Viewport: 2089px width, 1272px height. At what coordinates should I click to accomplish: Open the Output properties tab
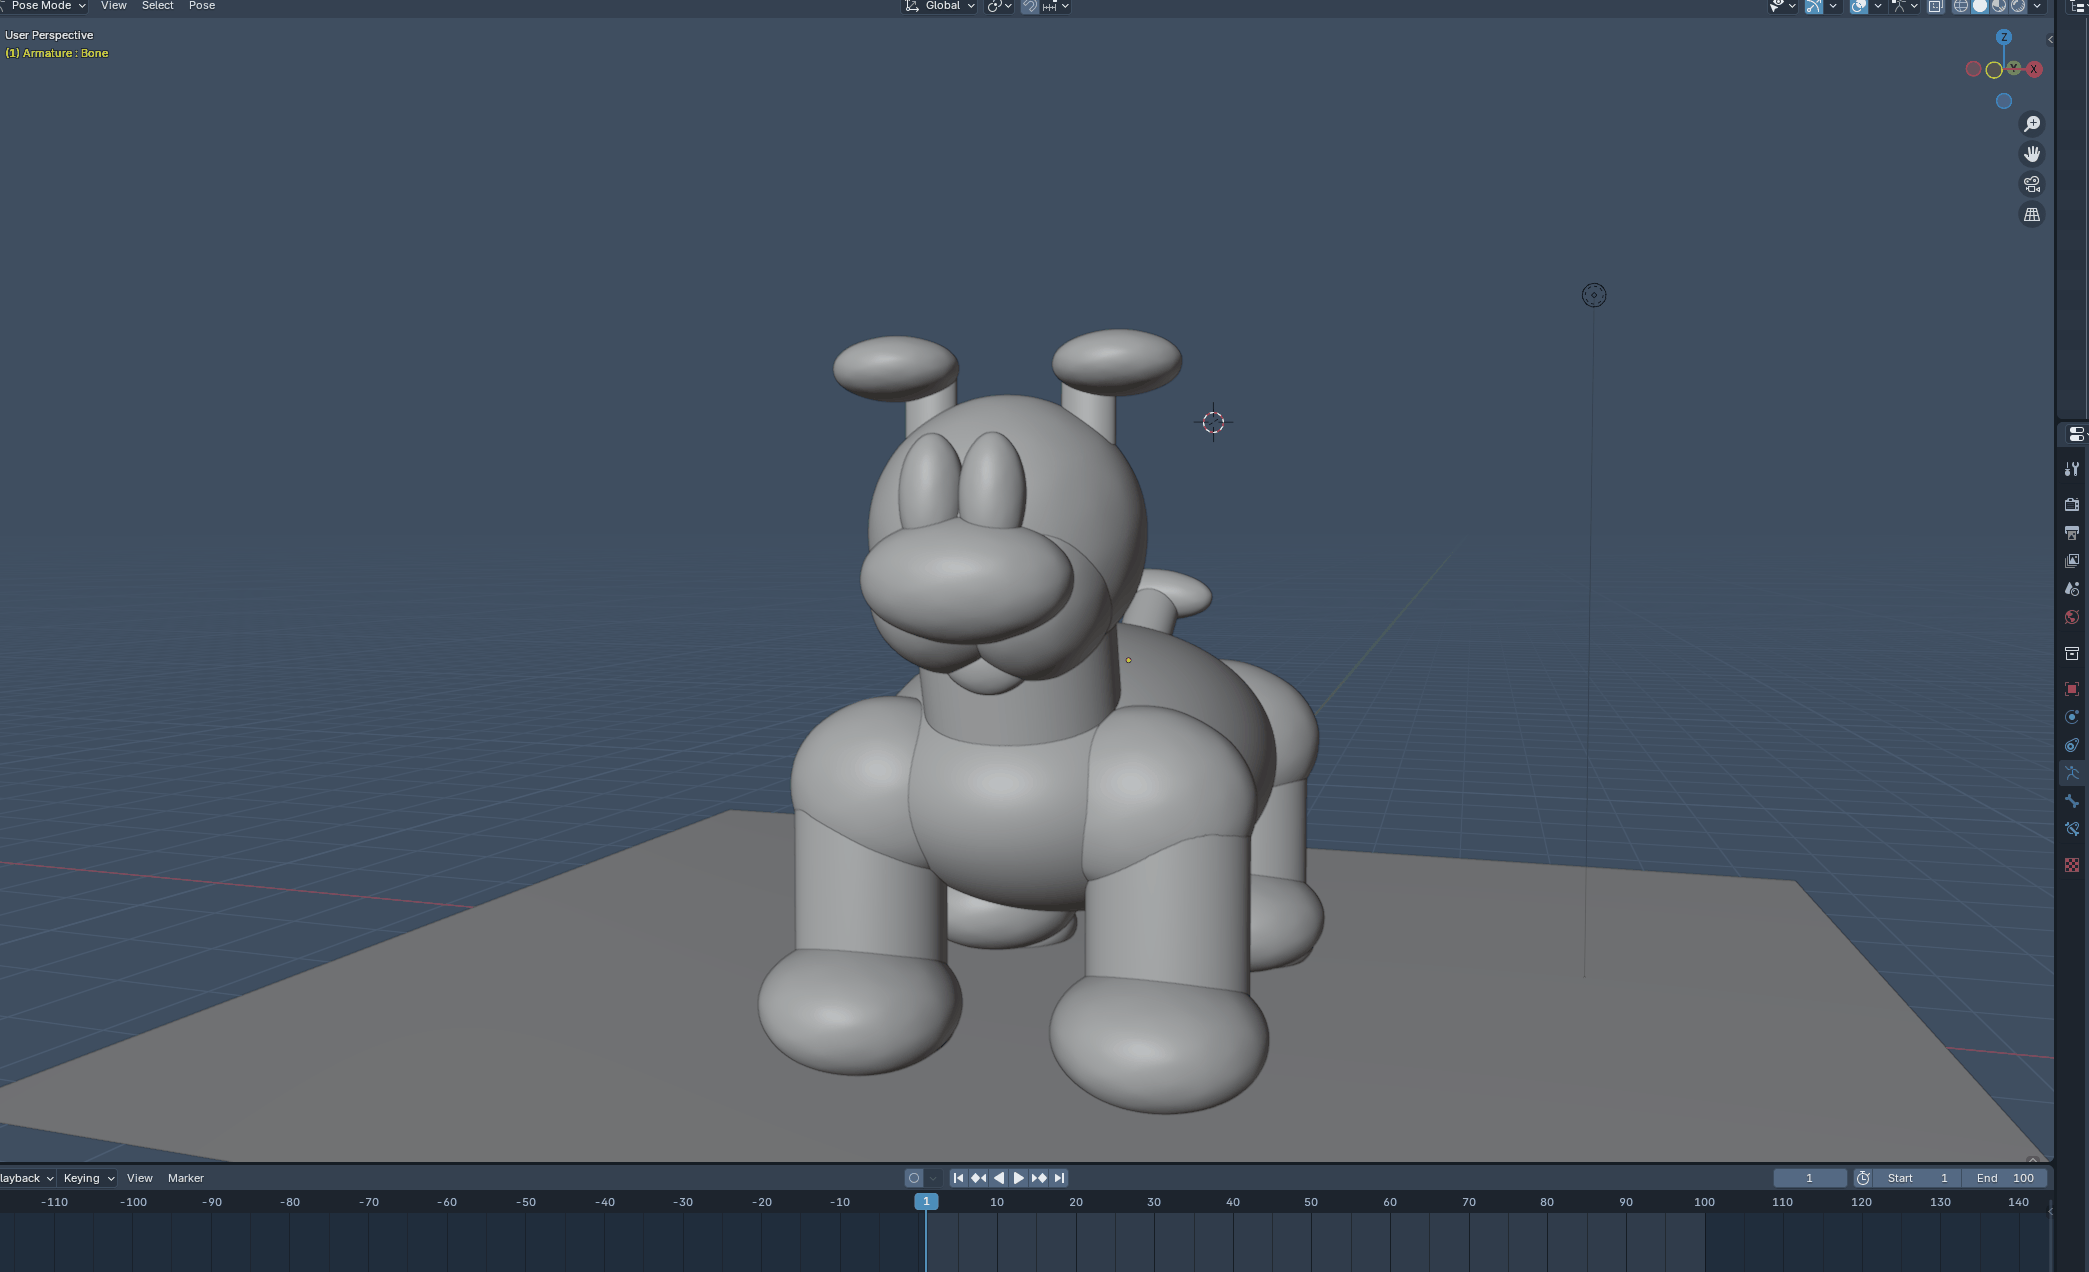click(x=2072, y=533)
